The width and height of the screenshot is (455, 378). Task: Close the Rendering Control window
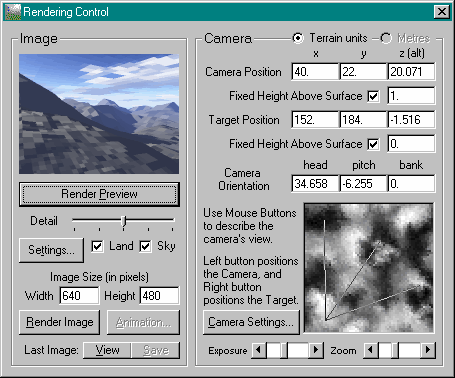click(x=442, y=12)
